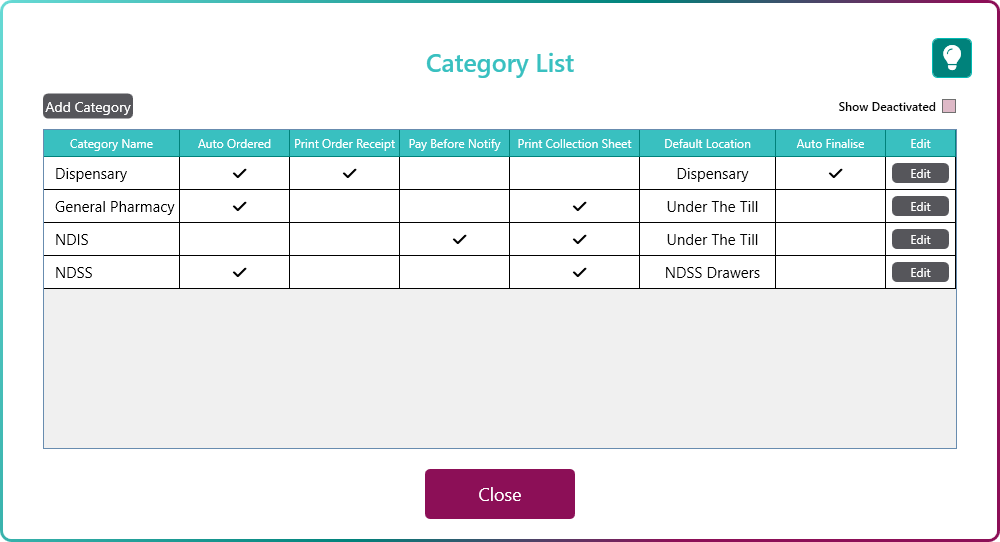Click the Add Category button
1000x542 pixels.
pyautogui.click(x=88, y=107)
